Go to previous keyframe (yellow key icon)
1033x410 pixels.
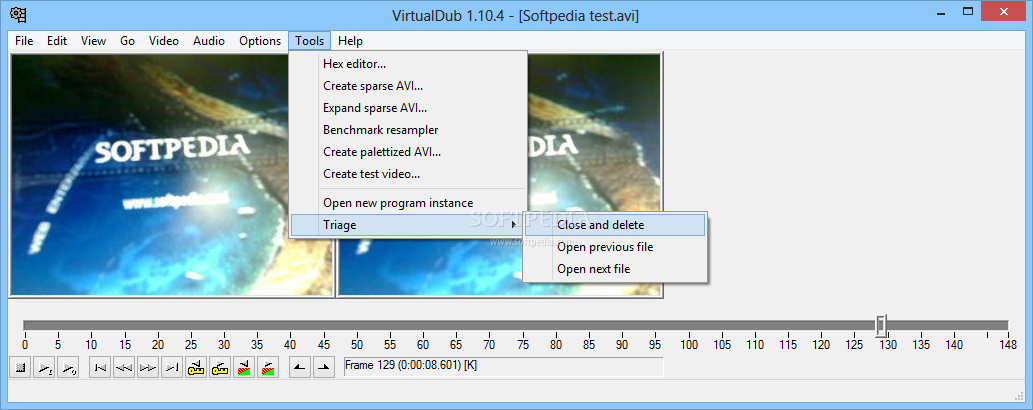(196, 368)
